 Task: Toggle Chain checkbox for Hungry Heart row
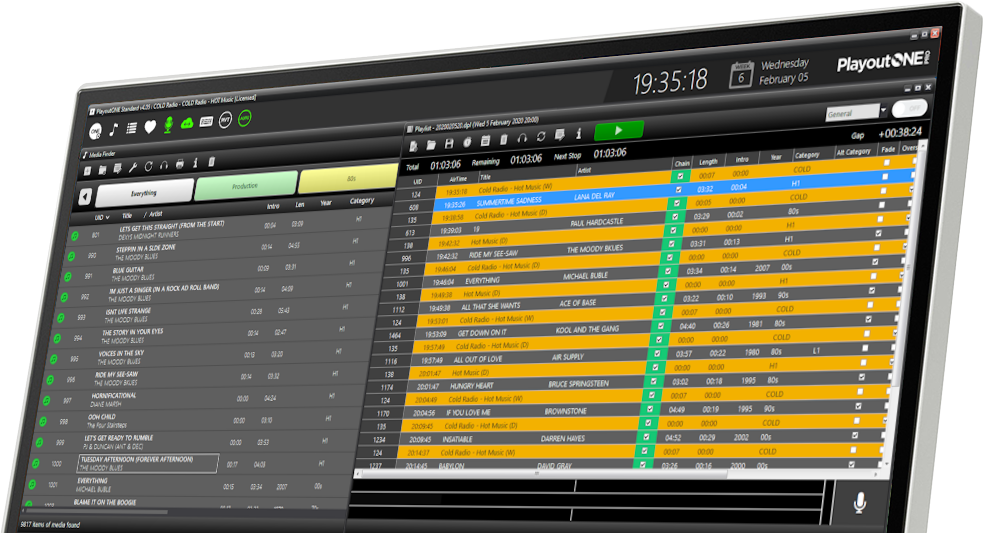click(653, 381)
